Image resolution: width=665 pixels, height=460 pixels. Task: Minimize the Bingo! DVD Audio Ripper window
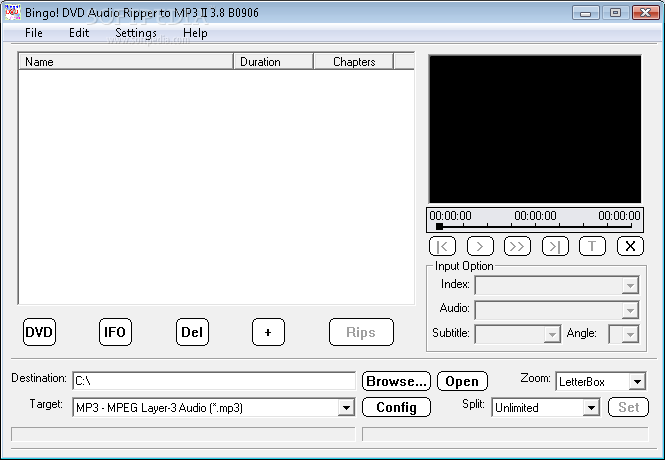pos(585,13)
